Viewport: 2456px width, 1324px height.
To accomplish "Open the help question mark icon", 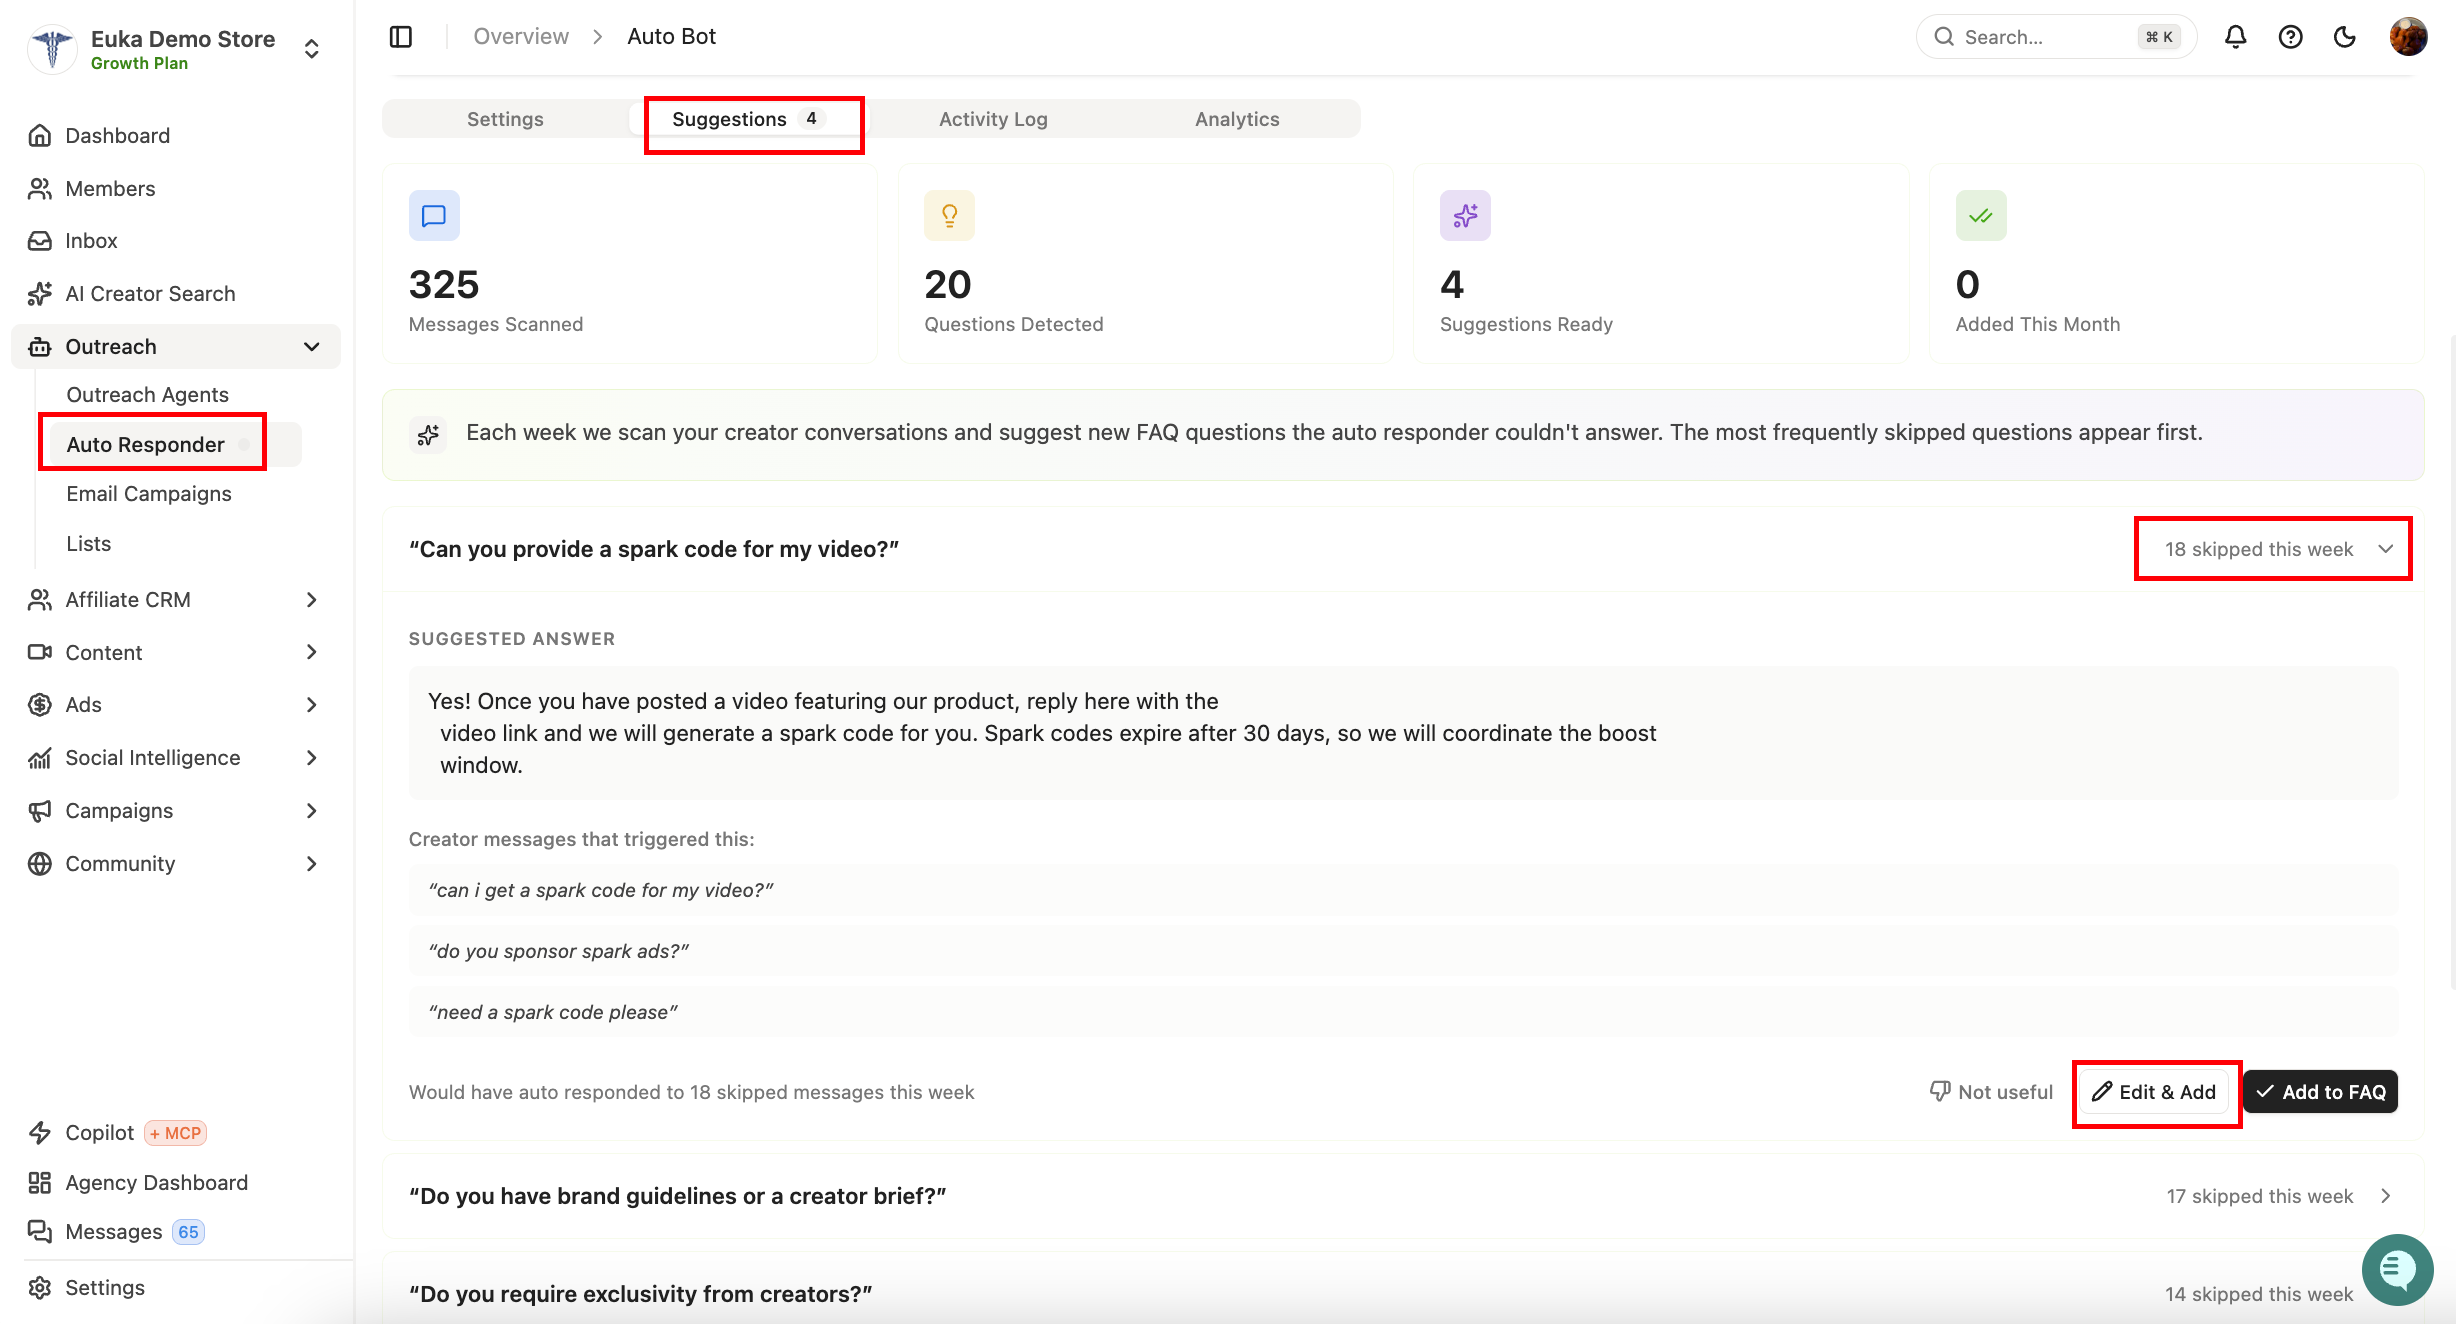I will [2290, 37].
